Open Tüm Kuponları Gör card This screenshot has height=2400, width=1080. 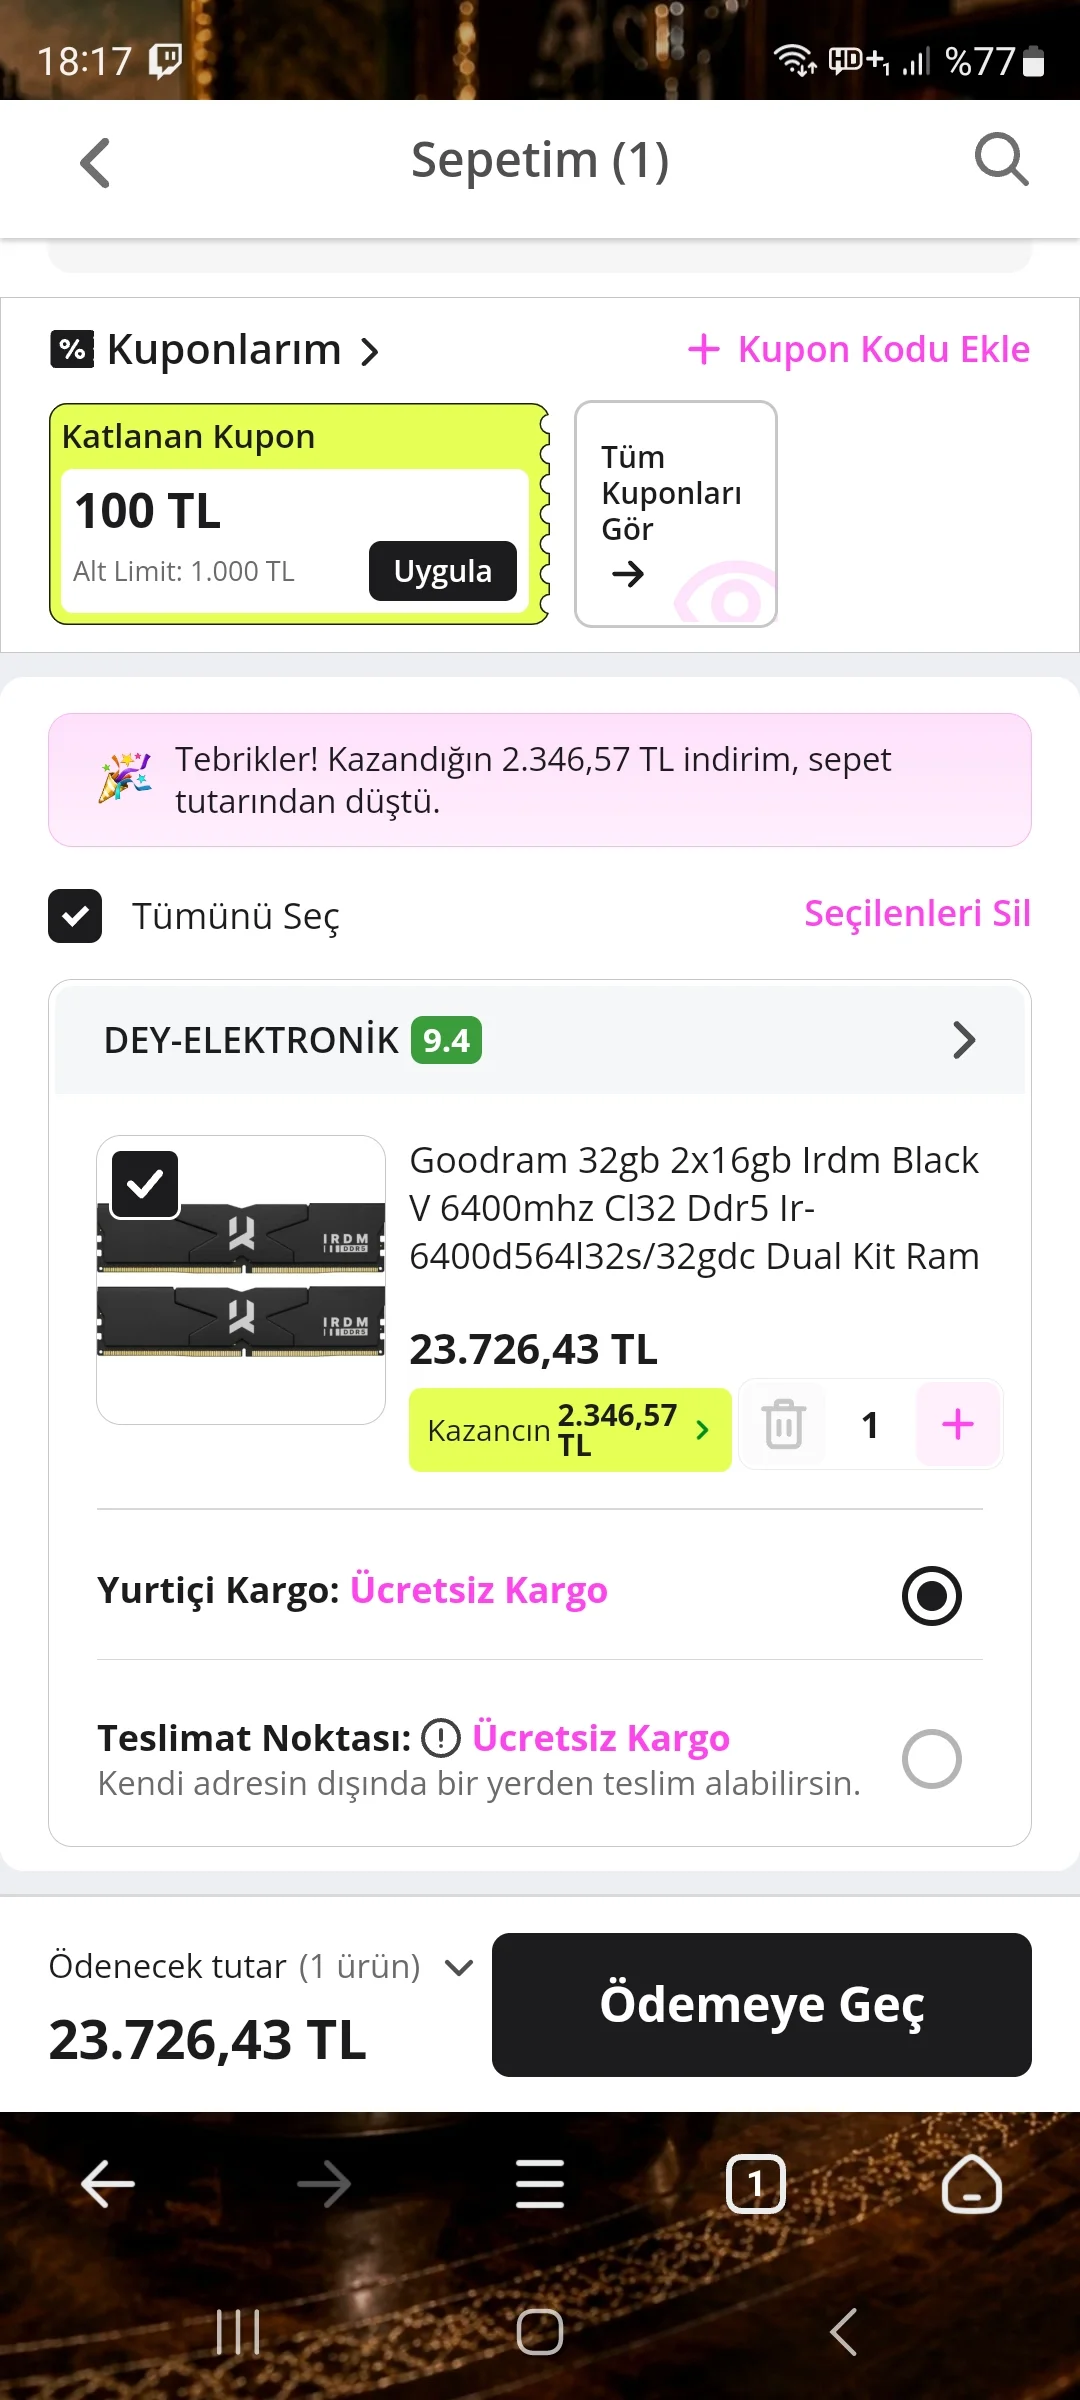tap(676, 514)
